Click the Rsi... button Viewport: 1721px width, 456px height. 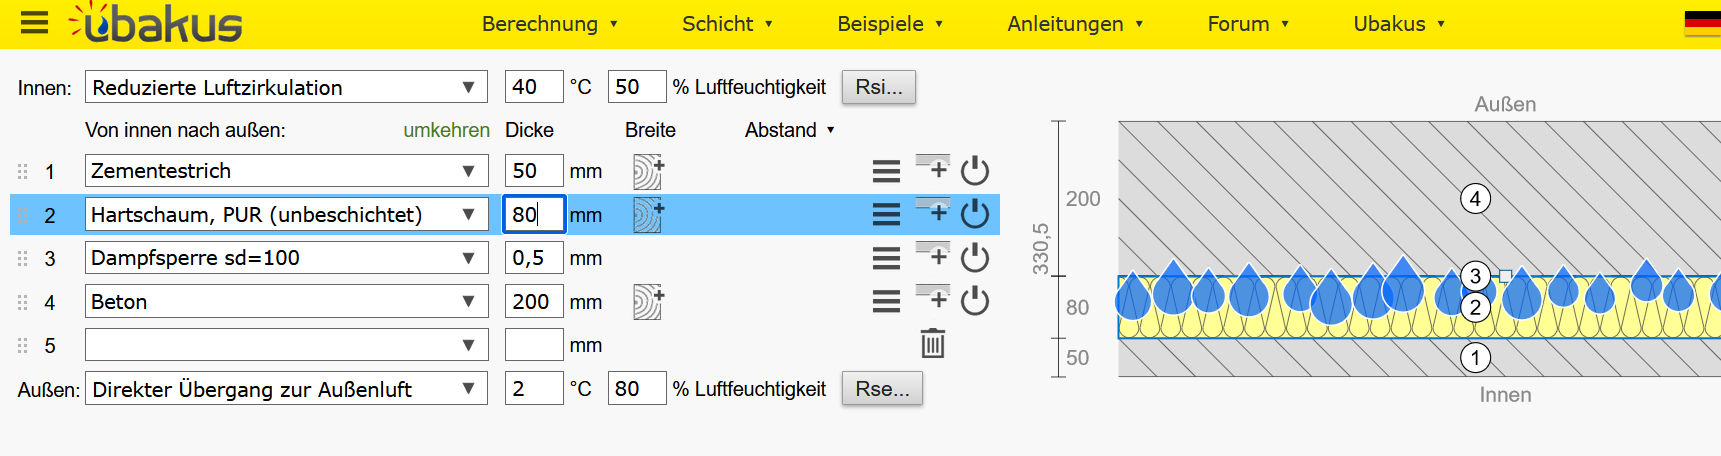(878, 87)
